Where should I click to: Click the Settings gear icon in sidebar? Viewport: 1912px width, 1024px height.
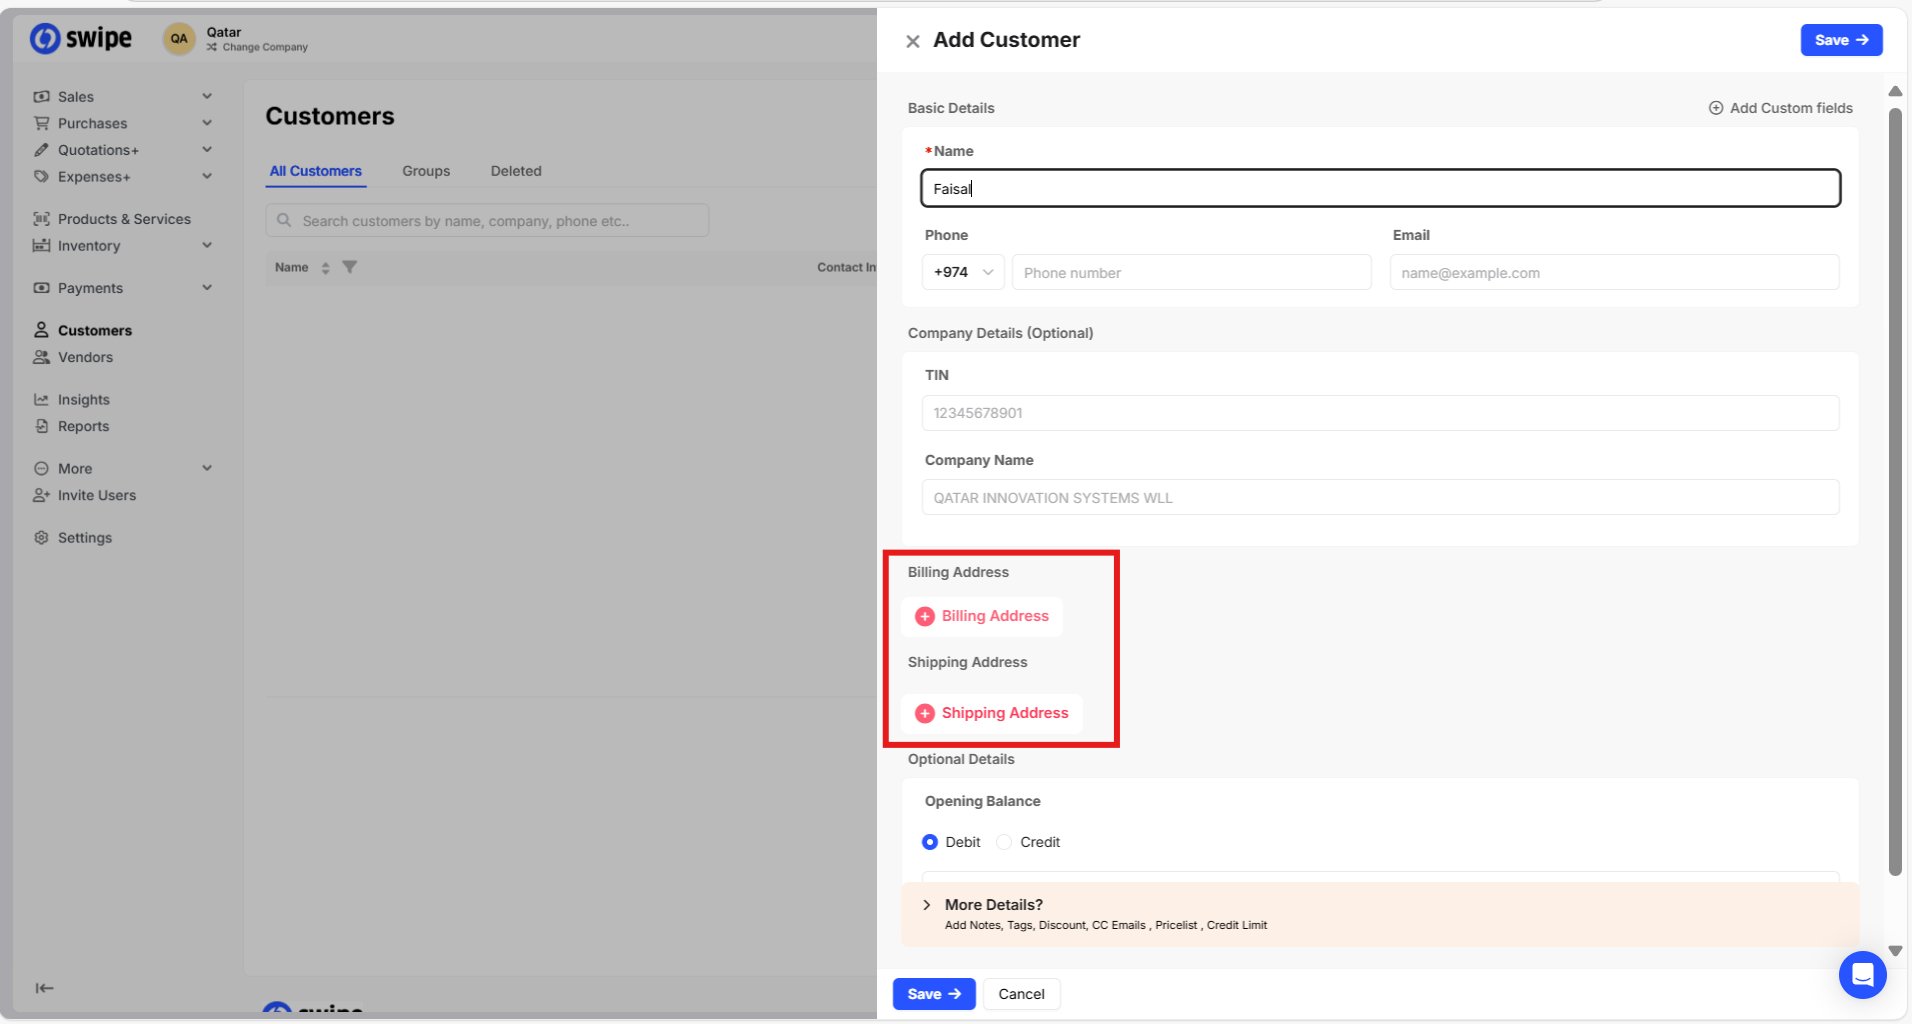(x=41, y=538)
